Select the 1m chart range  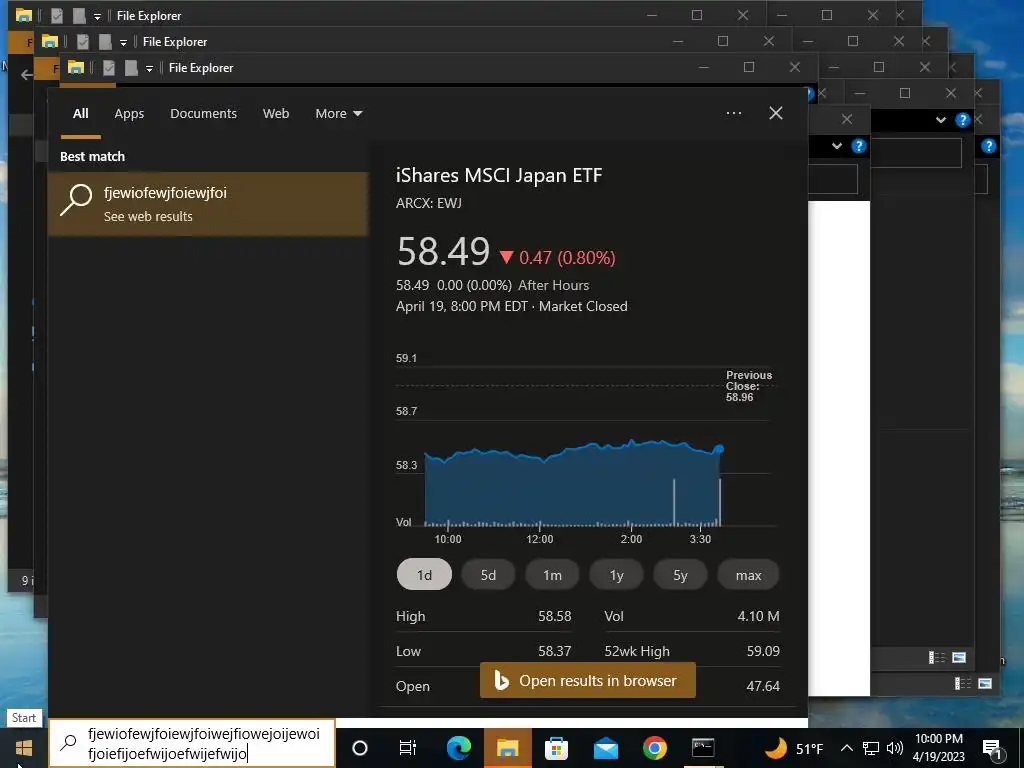coord(552,575)
